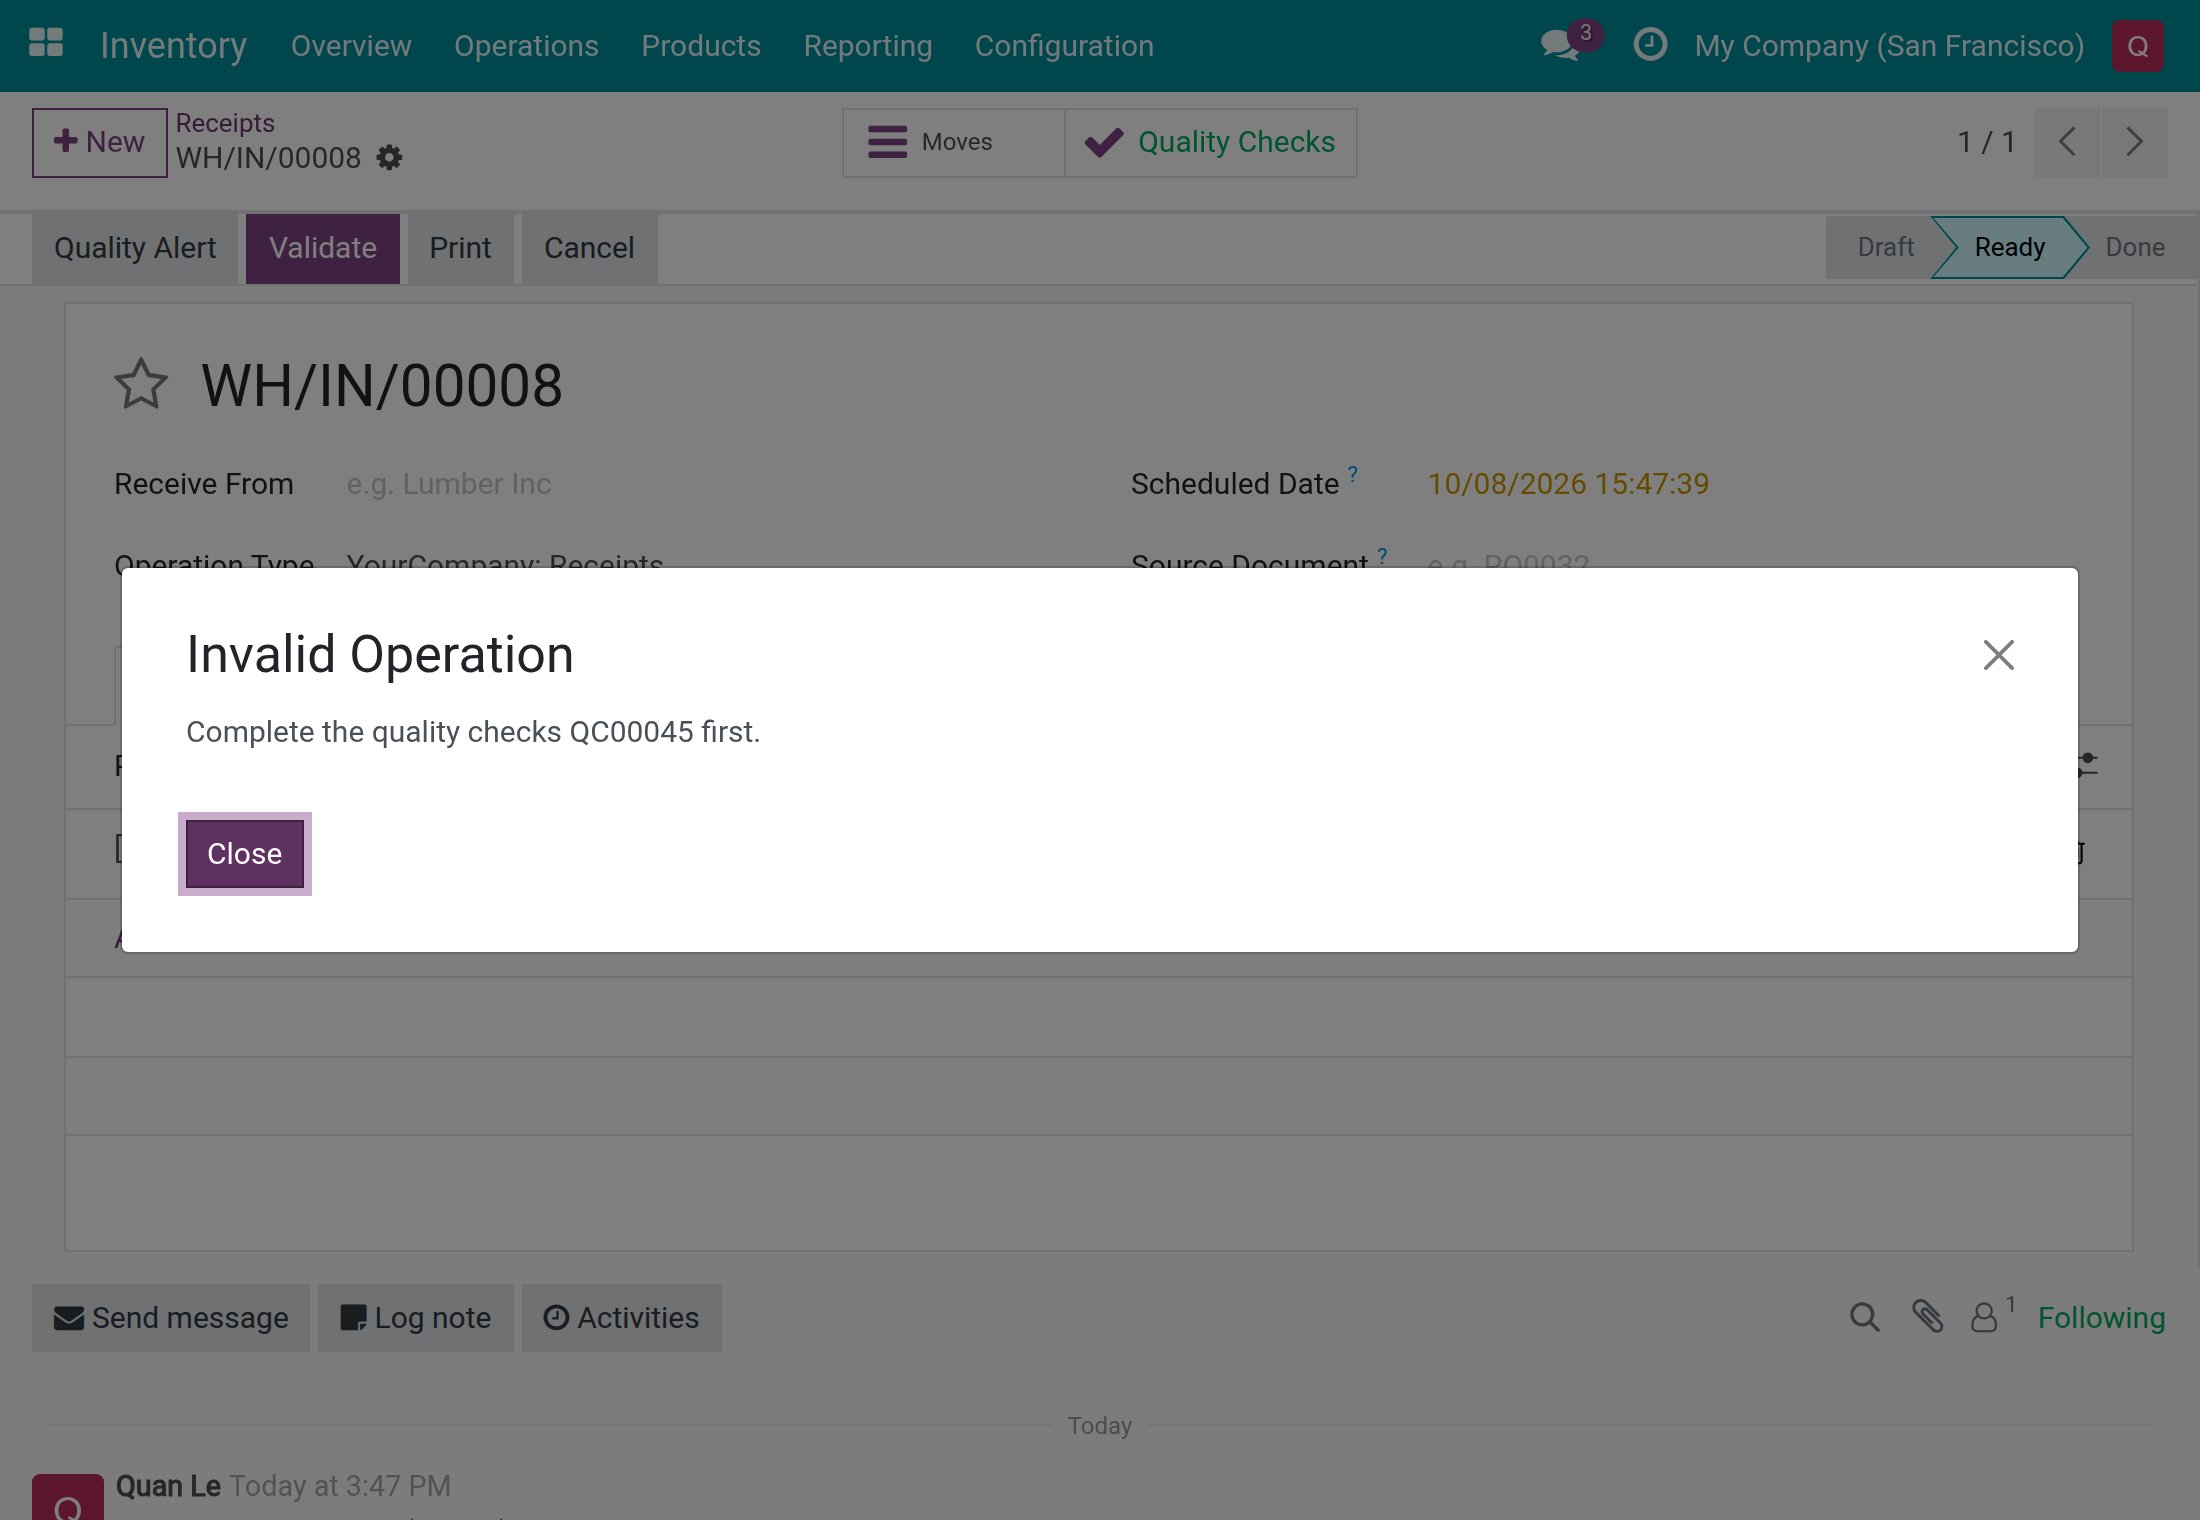The height and width of the screenshot is (1520, 2200).
Task: Go to next record arrow
Action: point(2135,142)
